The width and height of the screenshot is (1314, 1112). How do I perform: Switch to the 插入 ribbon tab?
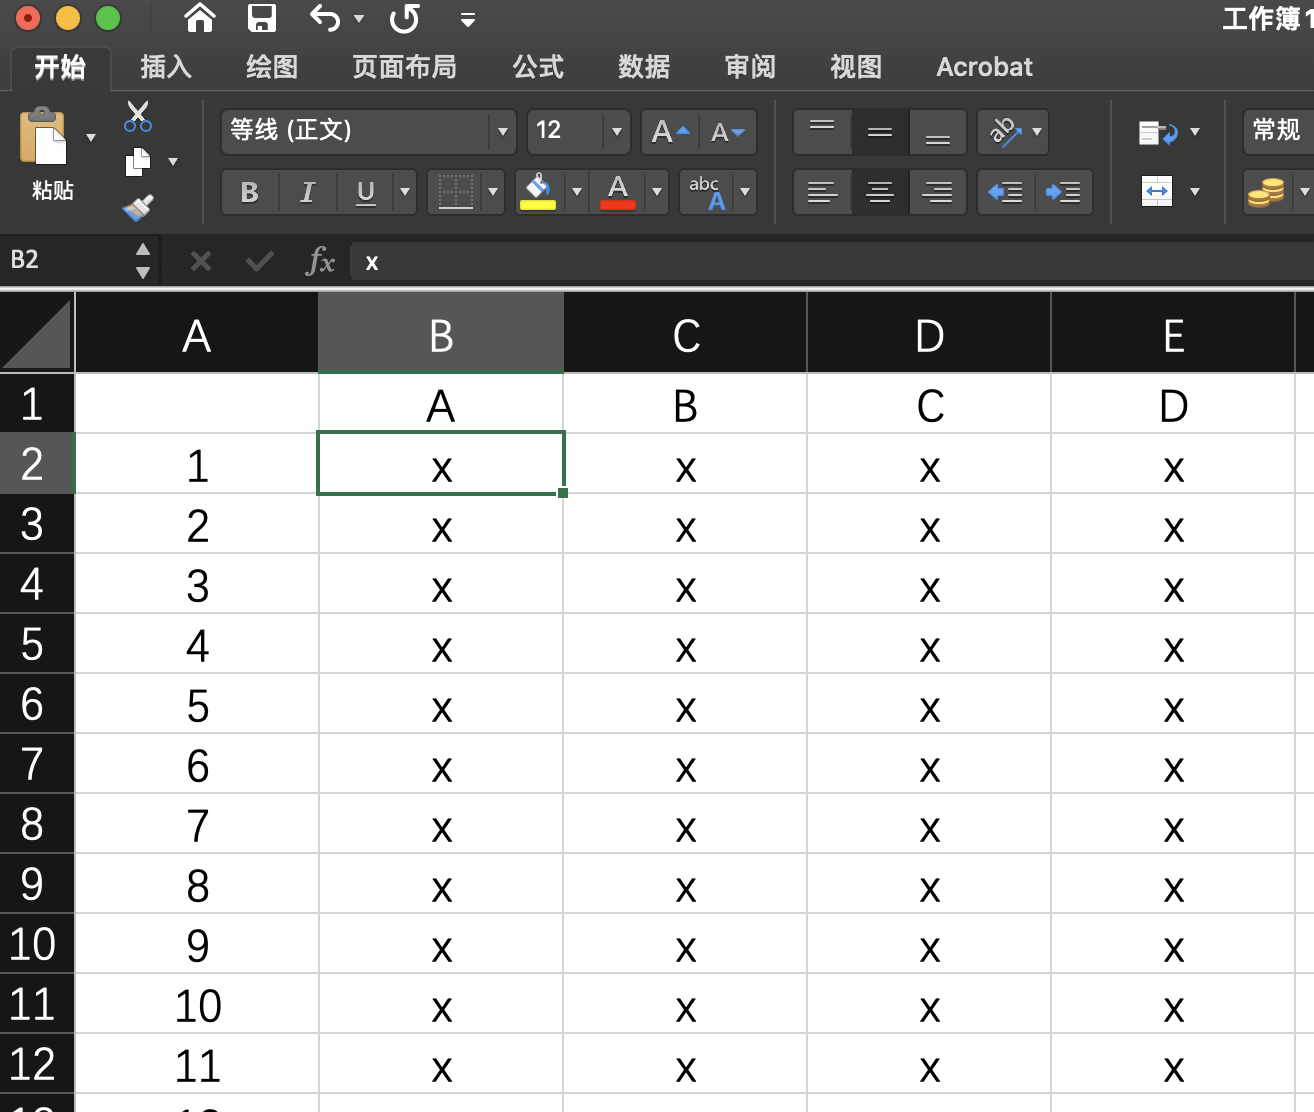pyautogui.click(x=164, y=67)
